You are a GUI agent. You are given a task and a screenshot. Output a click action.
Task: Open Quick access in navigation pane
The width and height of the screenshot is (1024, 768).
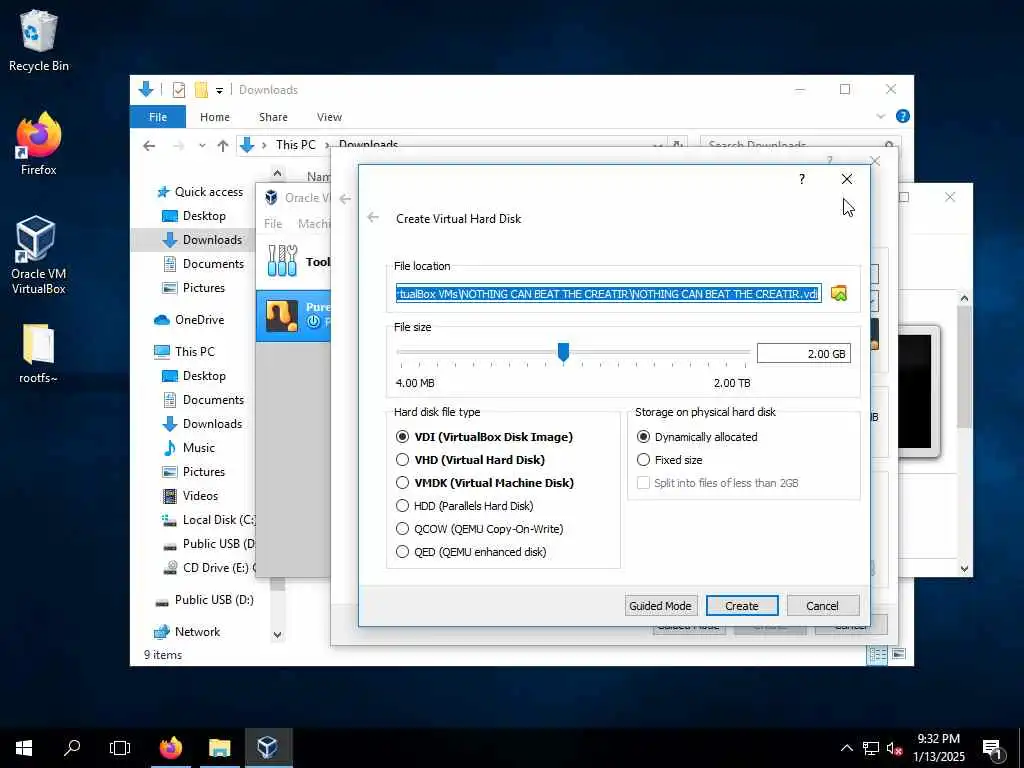200,192
